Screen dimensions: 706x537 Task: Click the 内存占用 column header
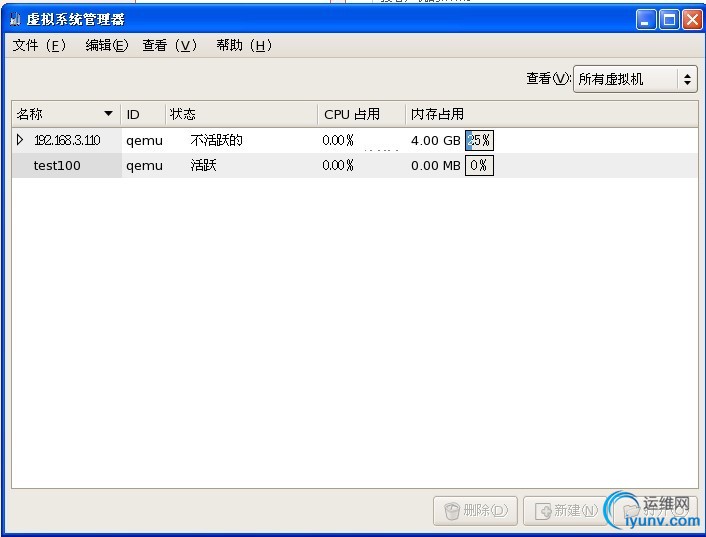coord(552,114)
